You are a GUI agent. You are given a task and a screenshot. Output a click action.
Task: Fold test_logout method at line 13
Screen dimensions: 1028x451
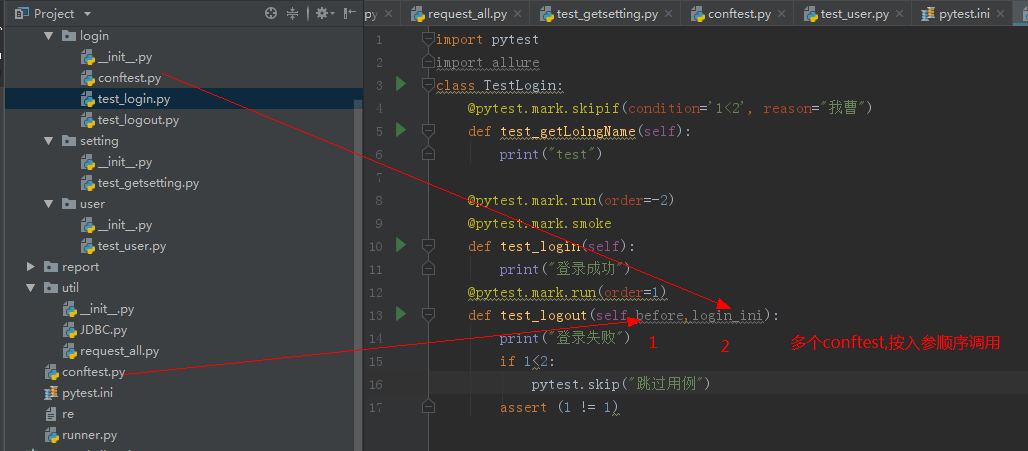(428, 315)
